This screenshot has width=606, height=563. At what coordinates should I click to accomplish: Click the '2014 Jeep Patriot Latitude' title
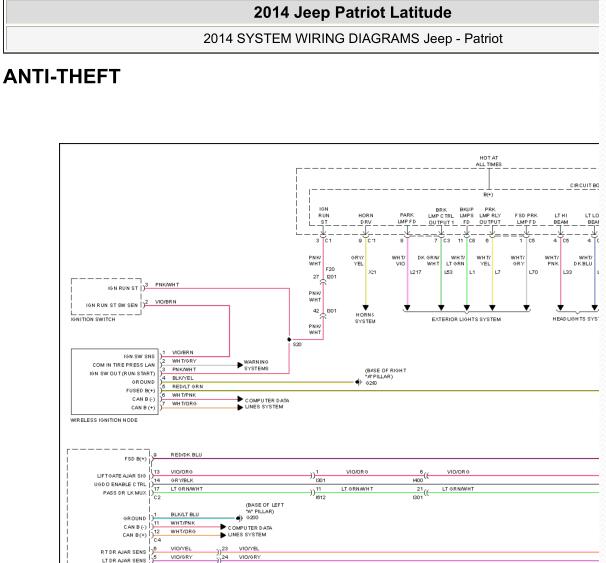point(352,13)
